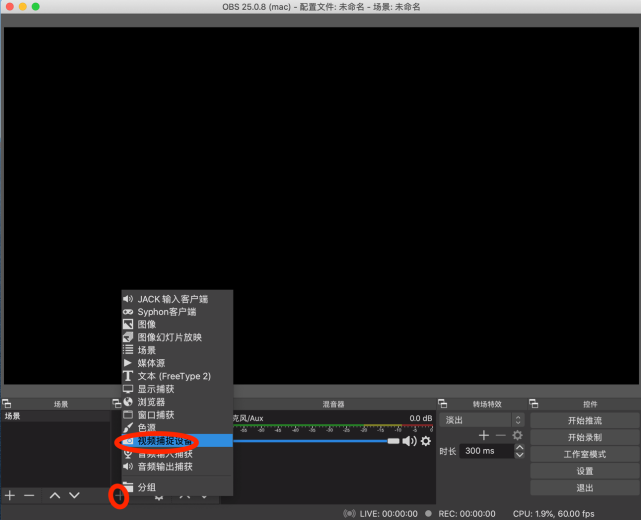
Task: Pop out the 转场特效 transitions dock
Action: 442,404
